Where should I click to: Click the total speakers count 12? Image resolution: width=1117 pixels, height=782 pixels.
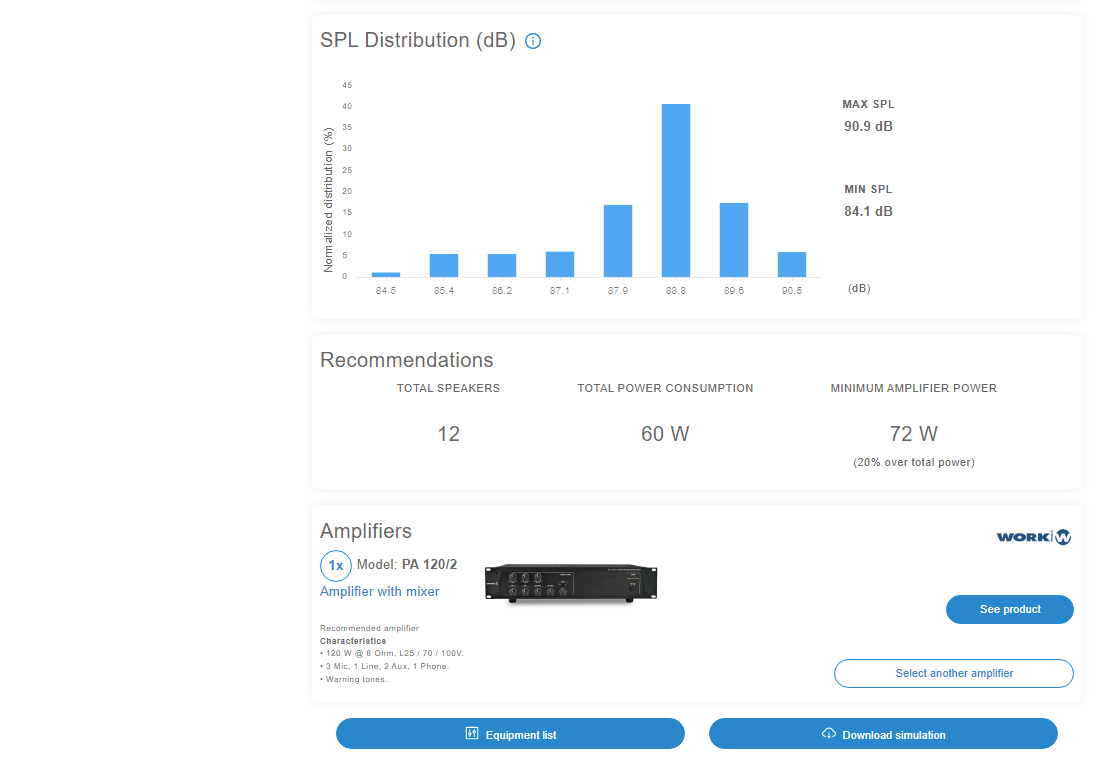[448, 434]
